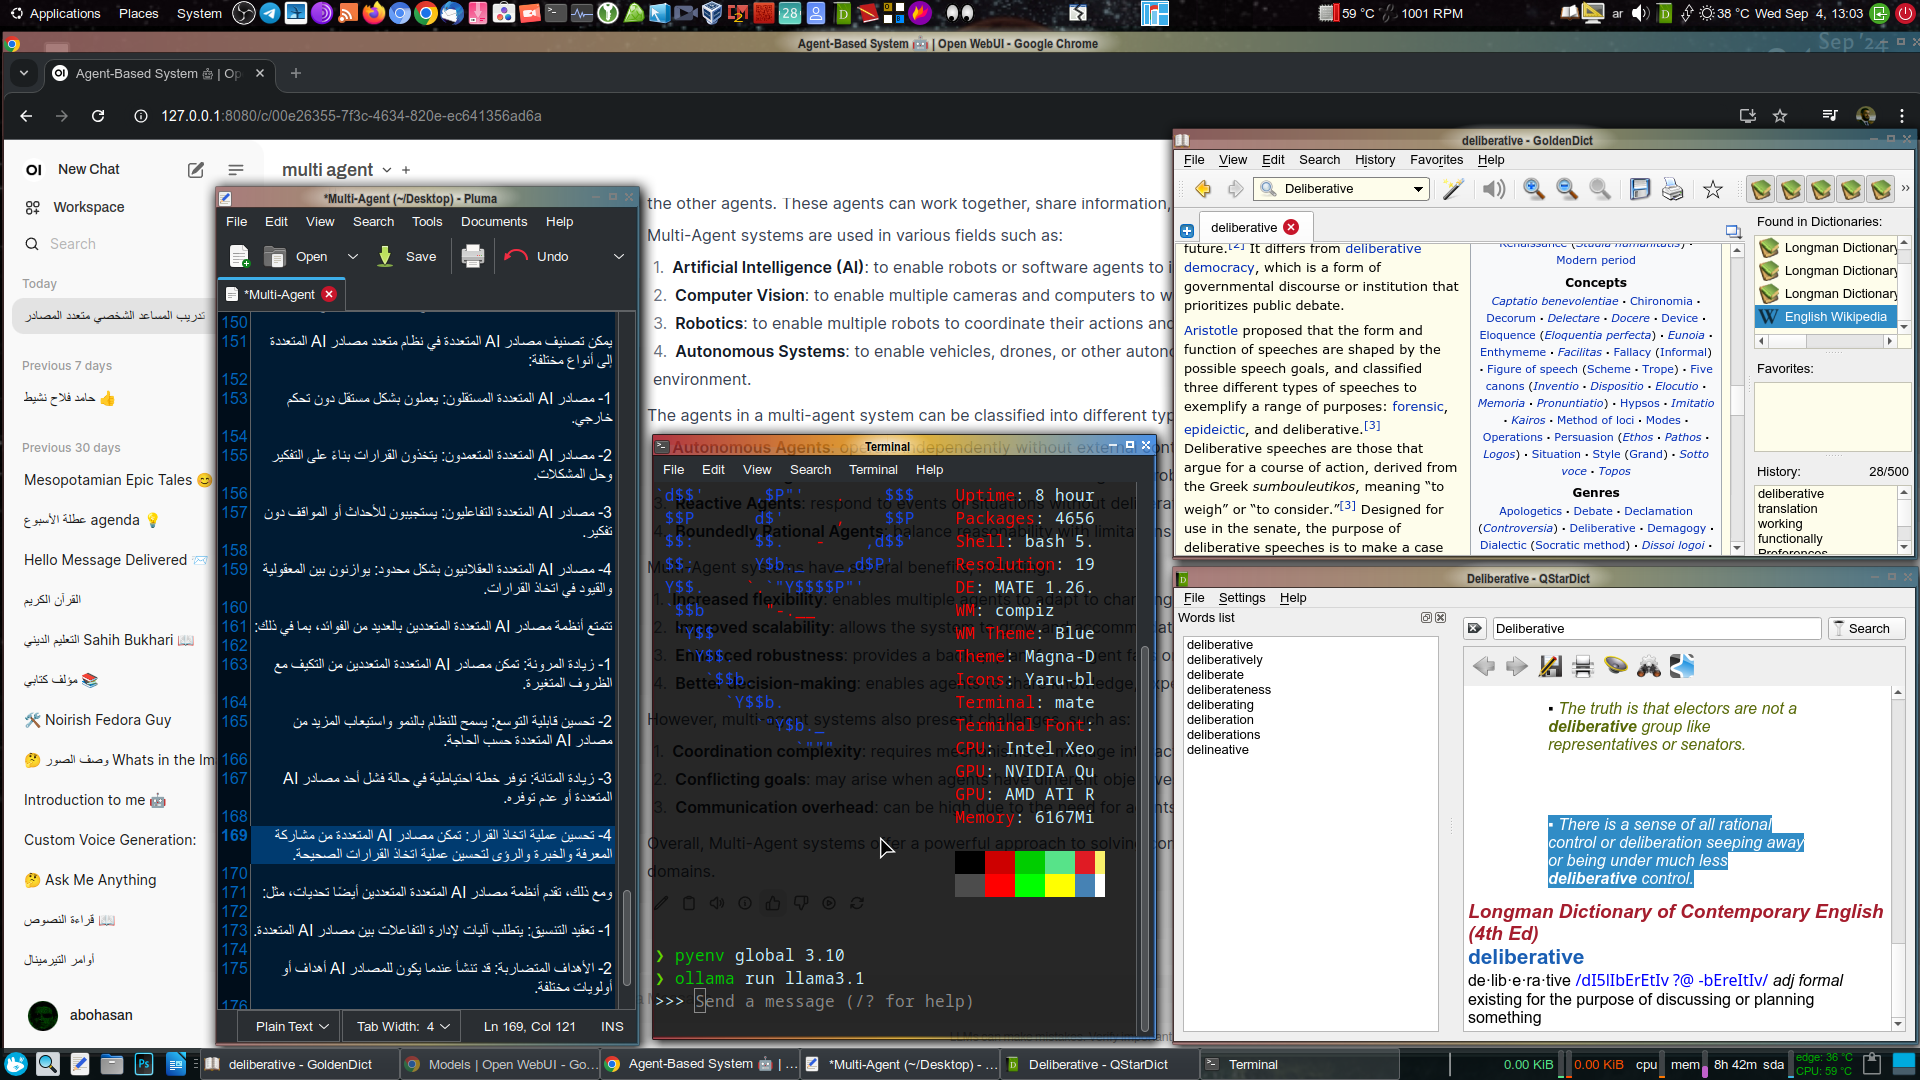Add word to GoldenDict favorites star
The image size is (1920, 1080).
[1713, 189]
